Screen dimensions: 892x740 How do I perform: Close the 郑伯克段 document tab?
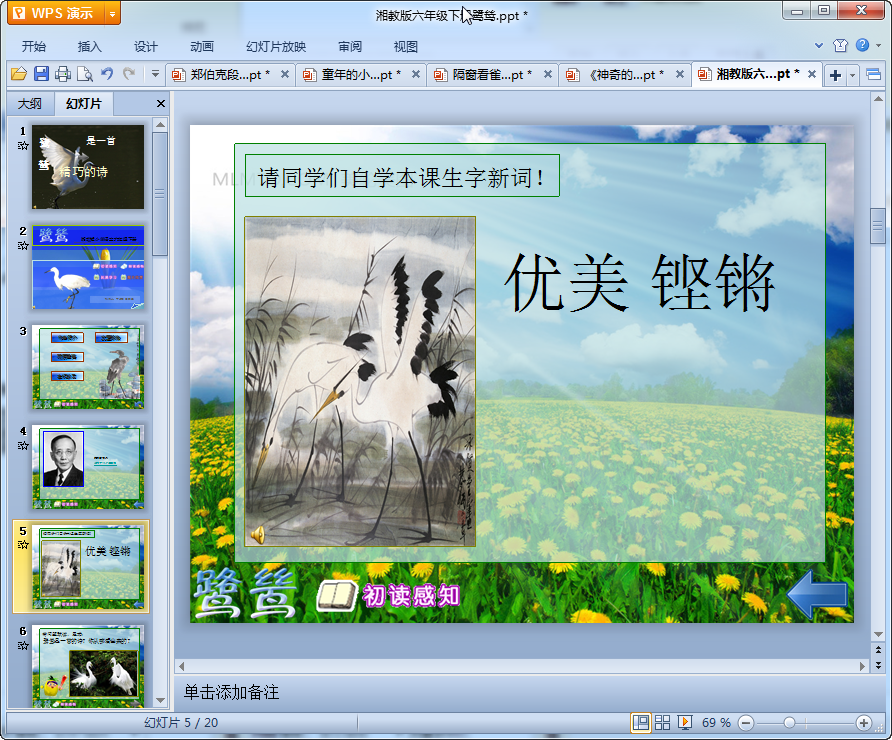285,74
